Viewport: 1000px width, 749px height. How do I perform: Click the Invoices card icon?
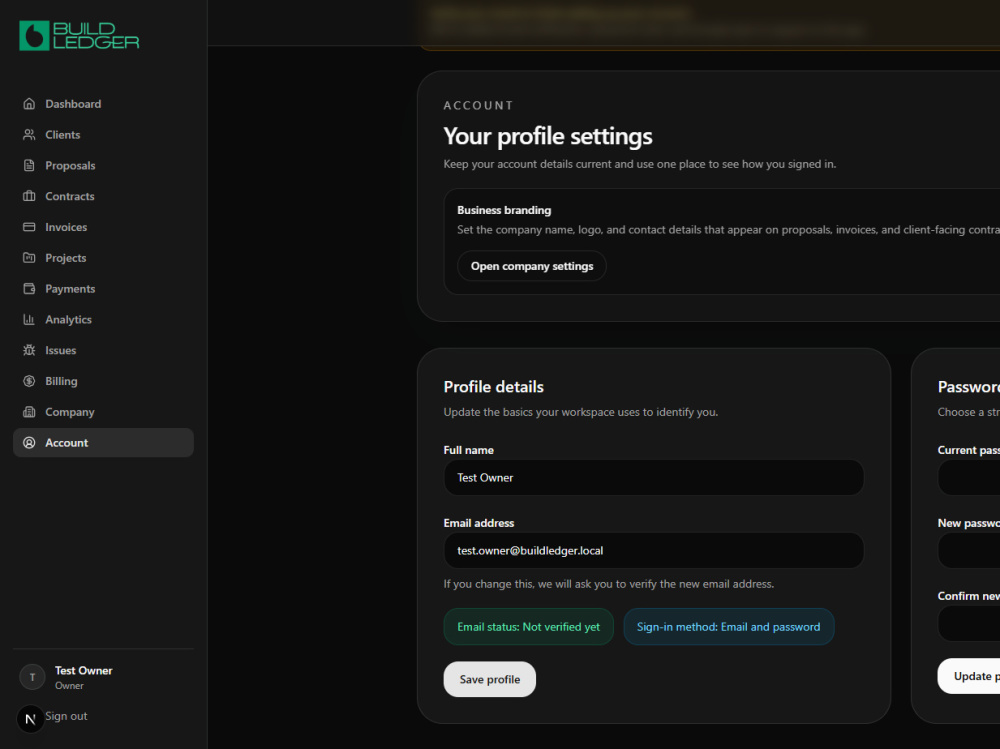29,227
